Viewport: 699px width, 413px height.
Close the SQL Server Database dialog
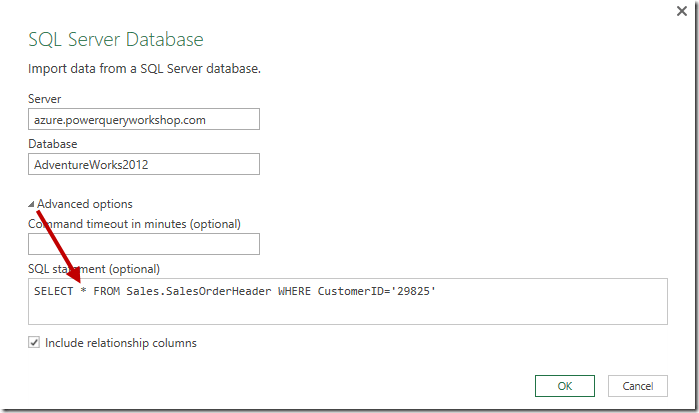(682, 11)
